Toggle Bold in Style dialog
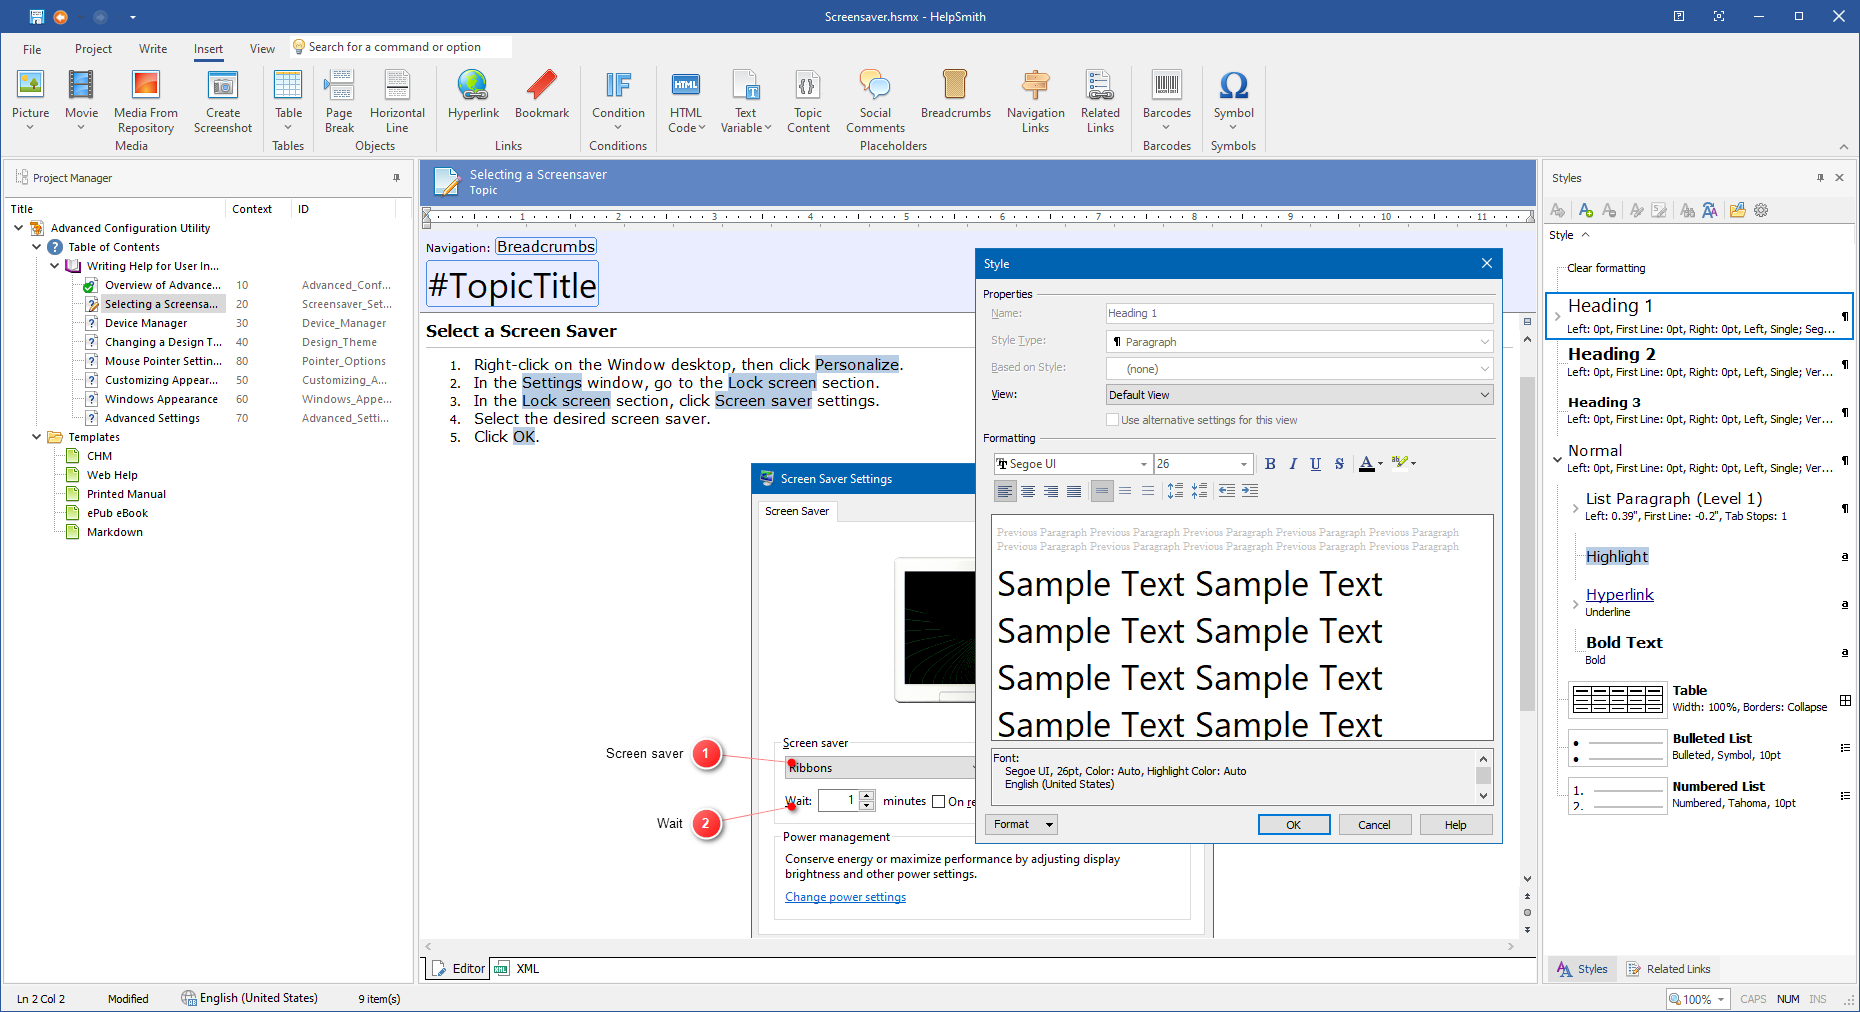Image resolution: width=1860 pixels, height=1012 pixels. coord(1270,464)
